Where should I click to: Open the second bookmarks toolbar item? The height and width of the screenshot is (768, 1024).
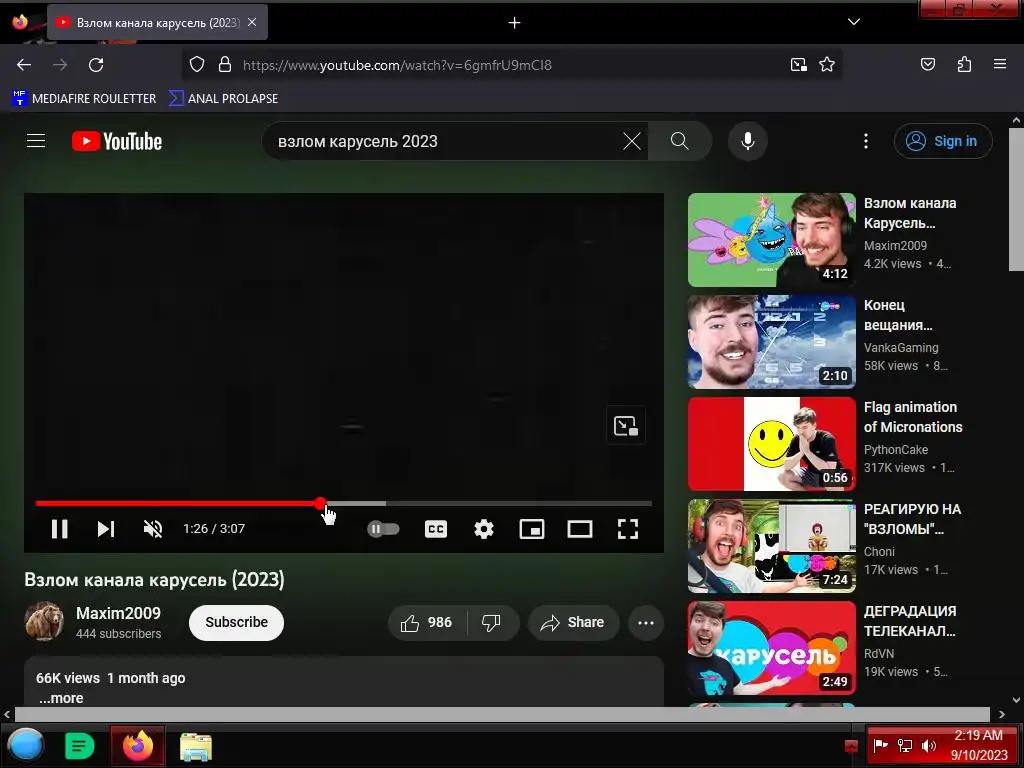(223, 99)
